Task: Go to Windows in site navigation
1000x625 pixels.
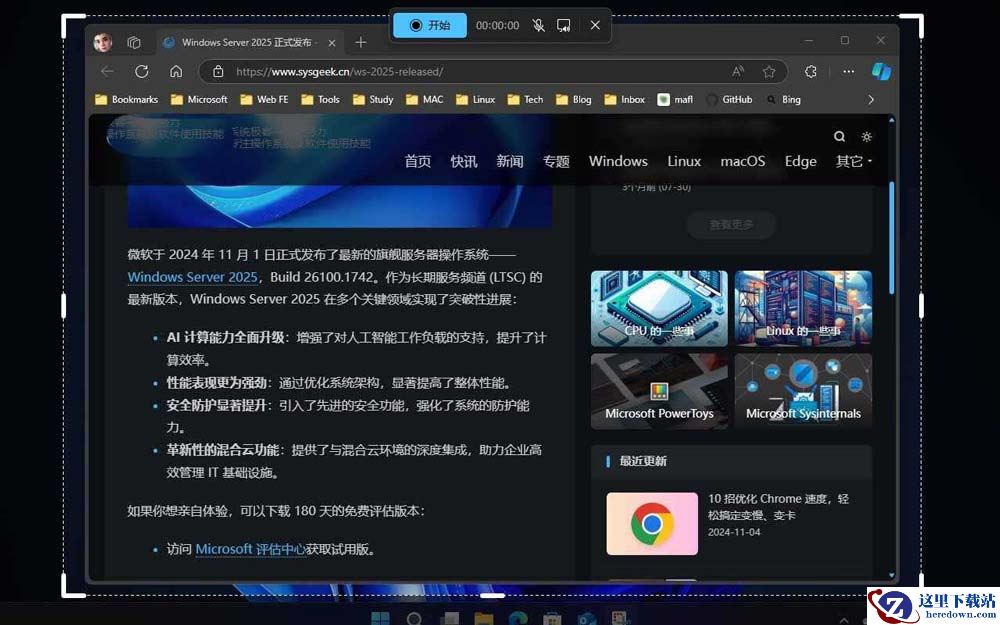Action: [618, 161]
